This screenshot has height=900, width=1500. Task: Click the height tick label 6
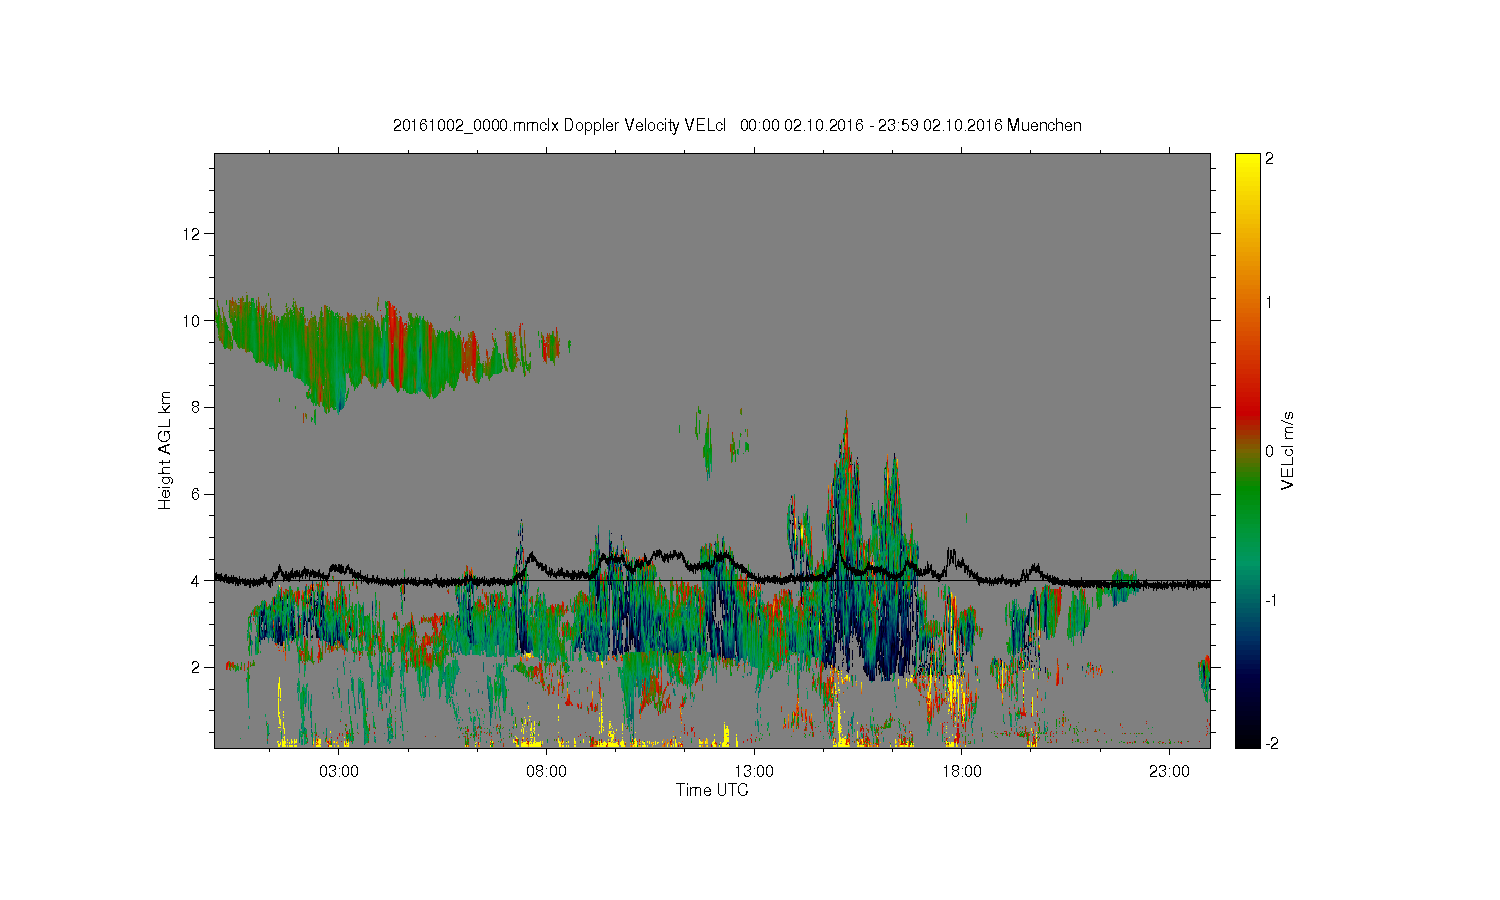click(198, 494)
